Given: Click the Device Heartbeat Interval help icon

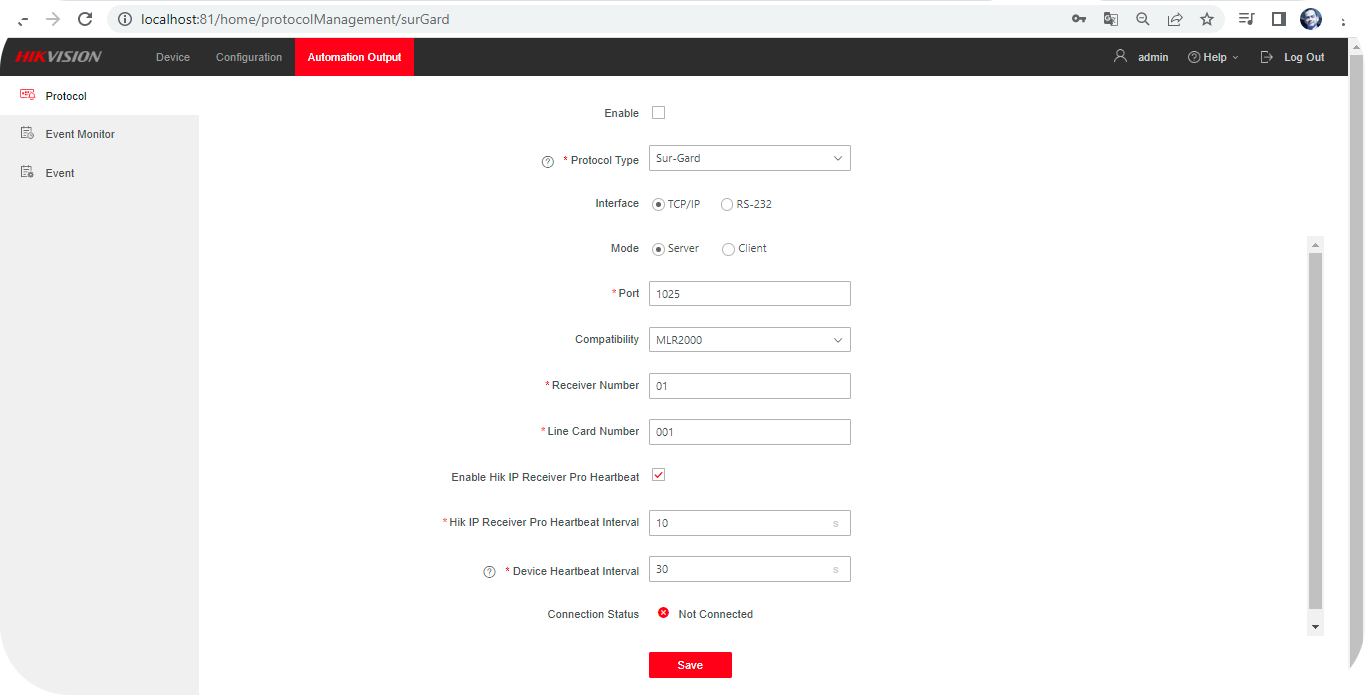Looking at the screenshot, I should pos(489,571).
